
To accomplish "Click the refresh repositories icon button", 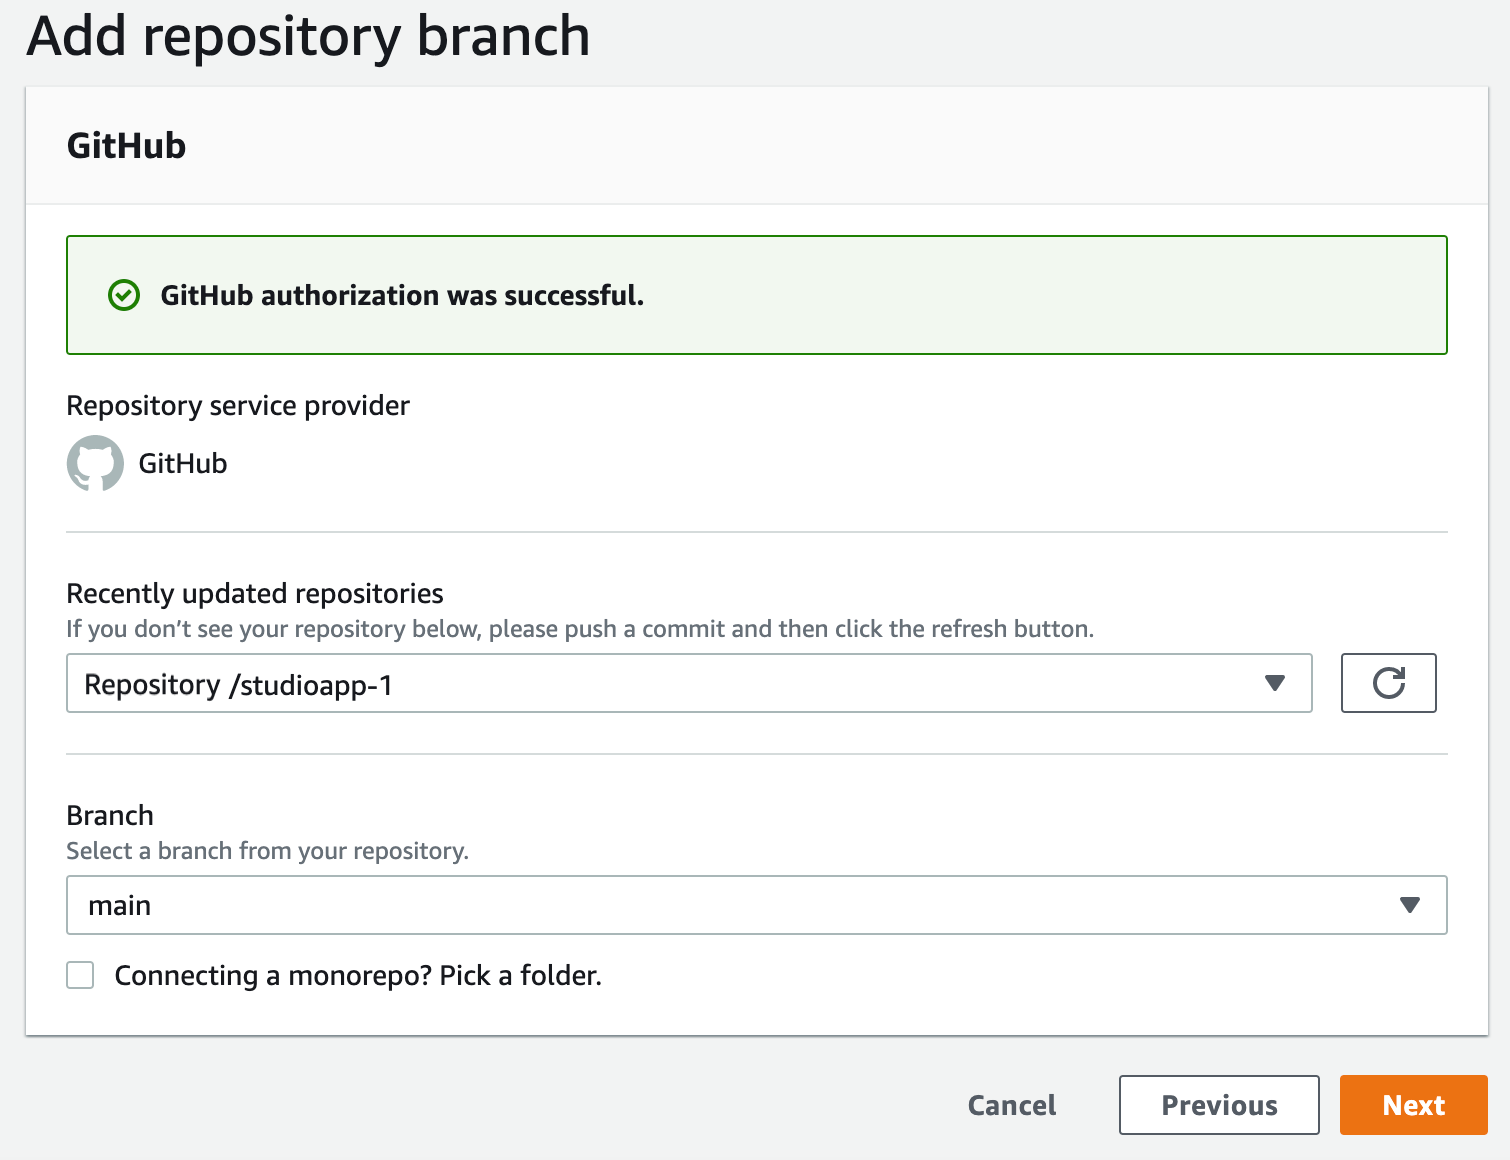I will click(x=1388, y=683).
